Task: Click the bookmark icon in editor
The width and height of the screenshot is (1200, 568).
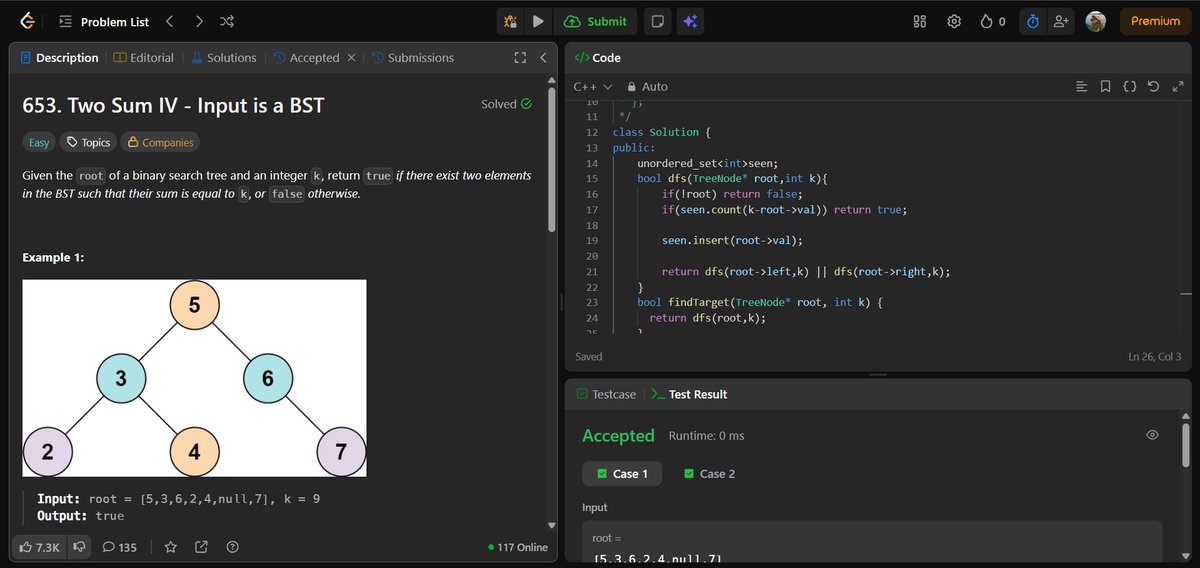Action: tap(1105, 87)
